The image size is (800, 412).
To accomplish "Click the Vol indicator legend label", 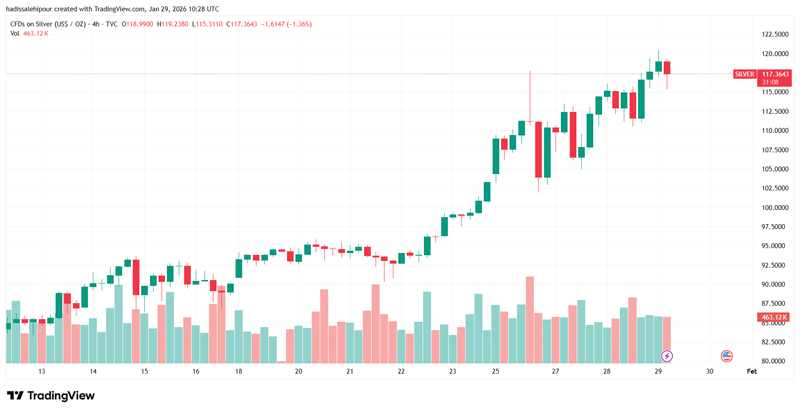I will 15,33.
